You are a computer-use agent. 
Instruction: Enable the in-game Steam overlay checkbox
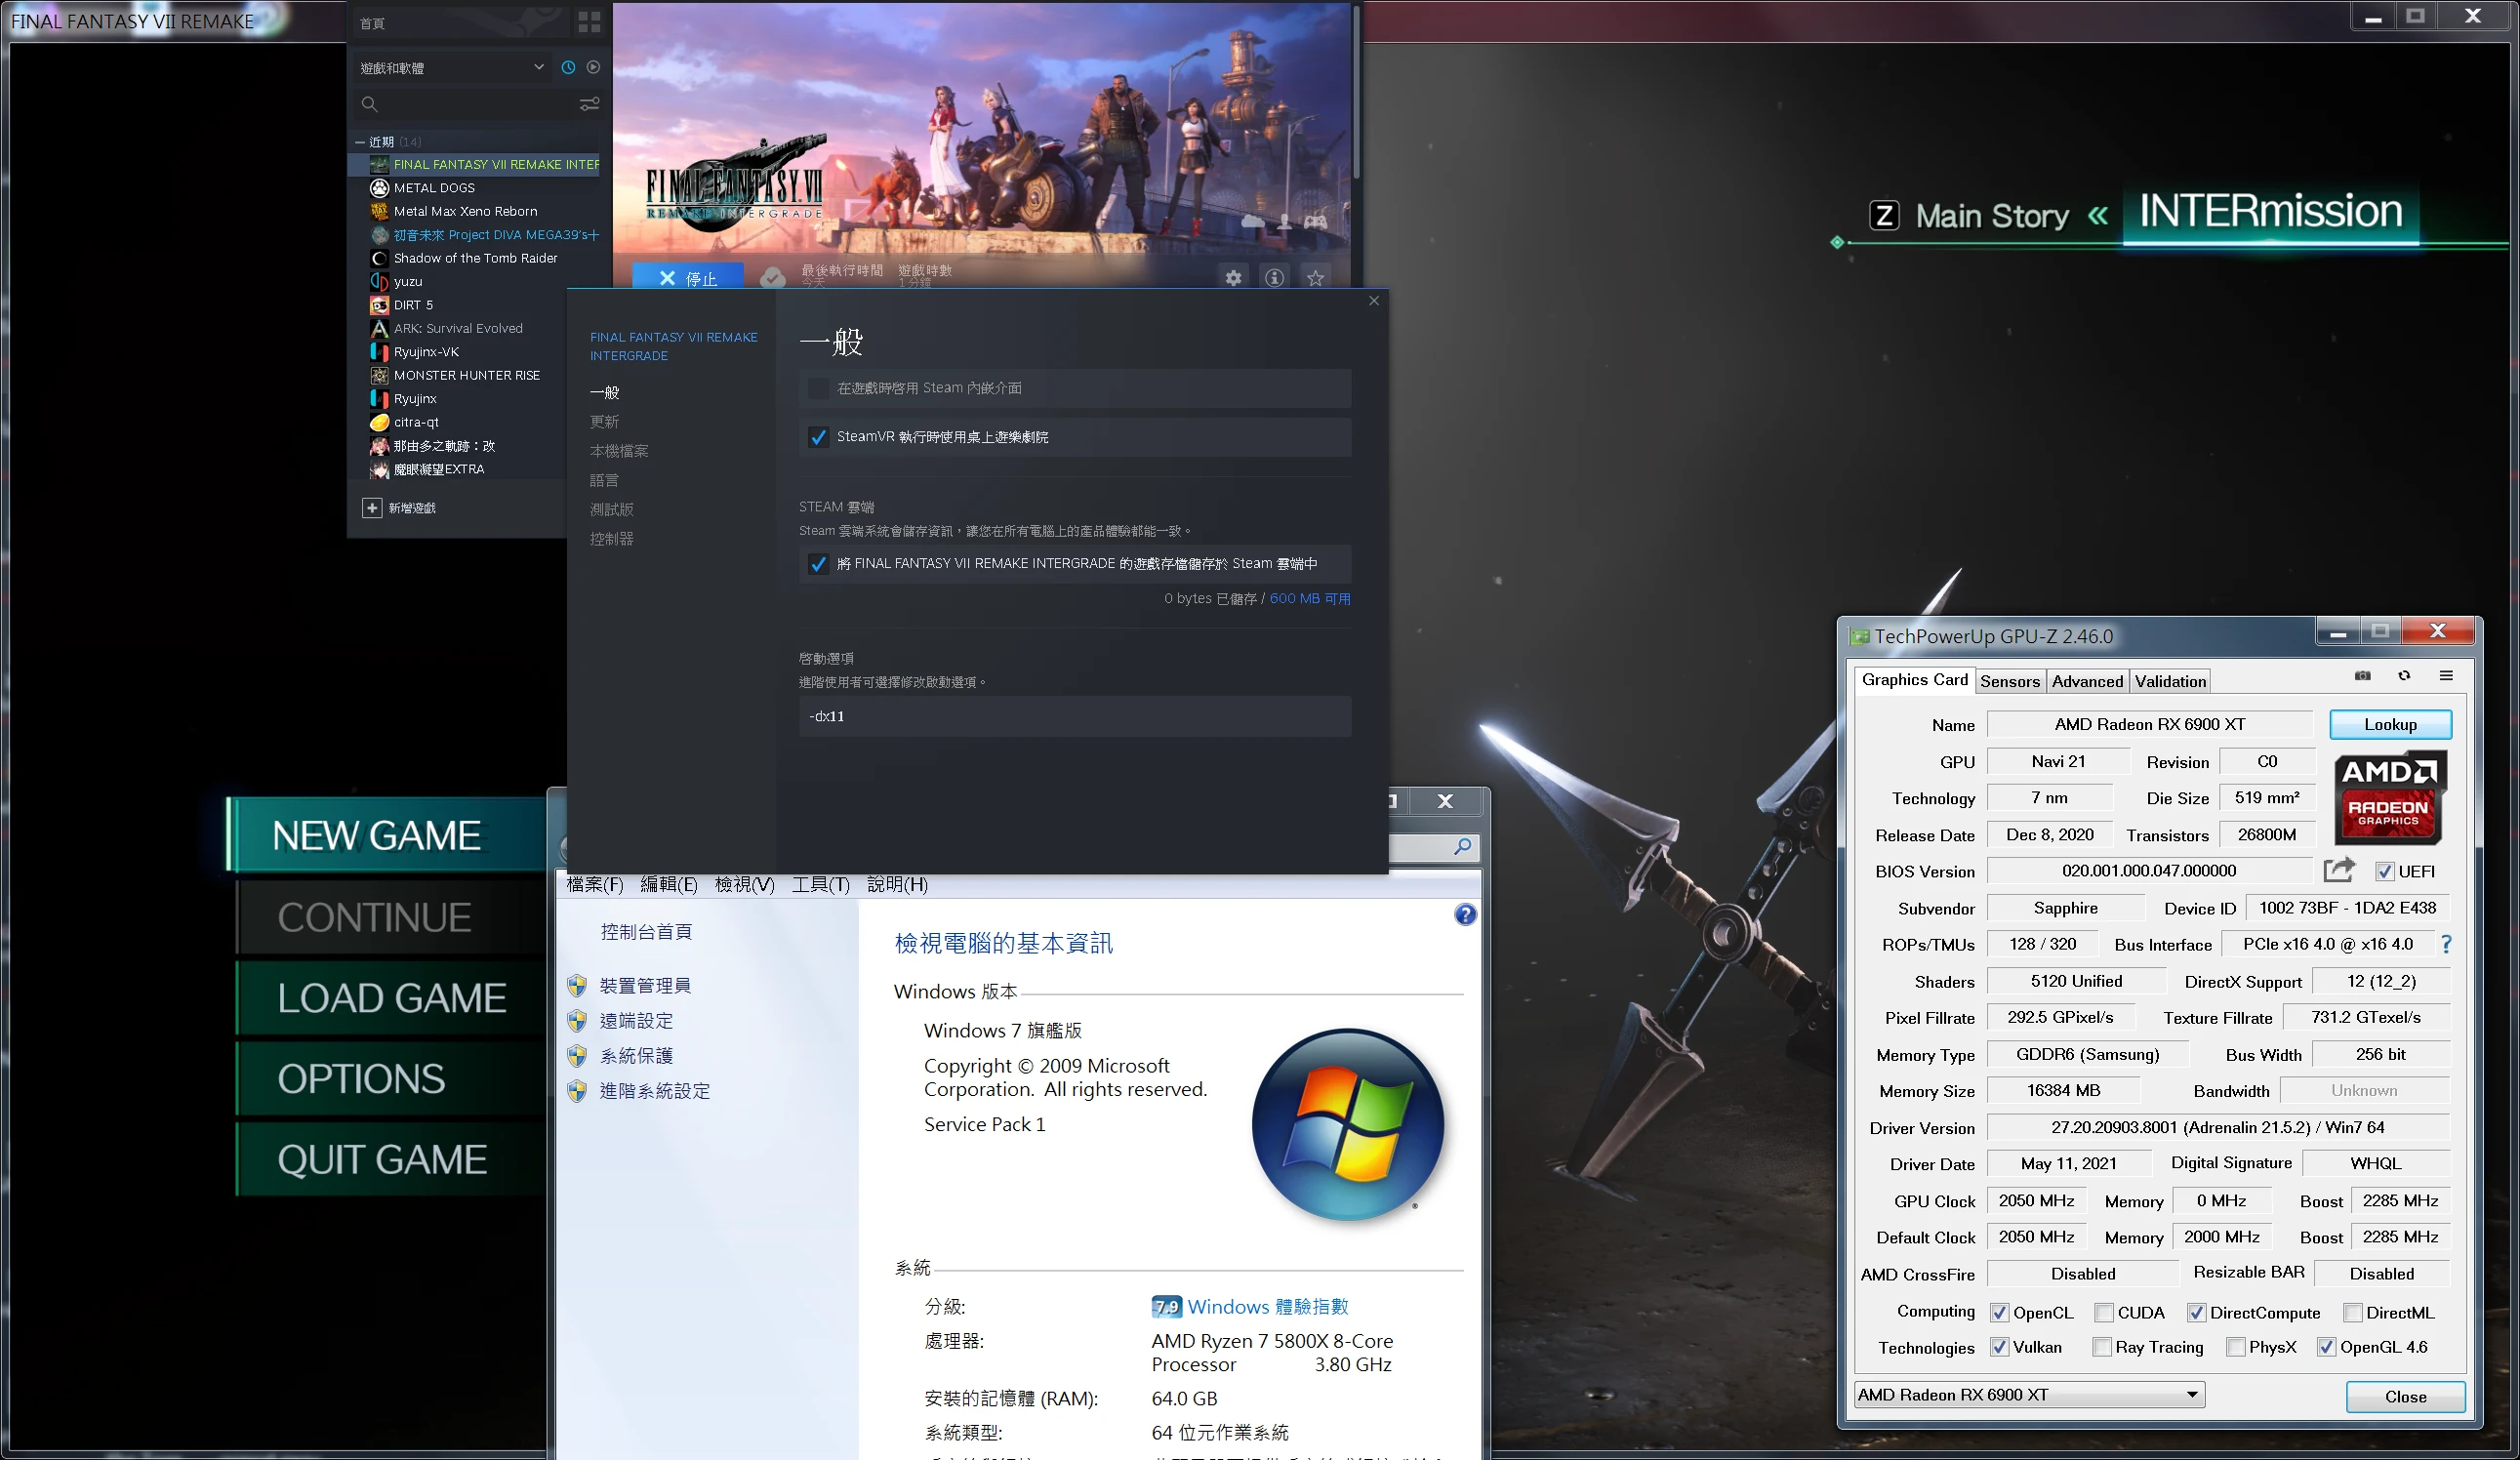click(818, 388)
